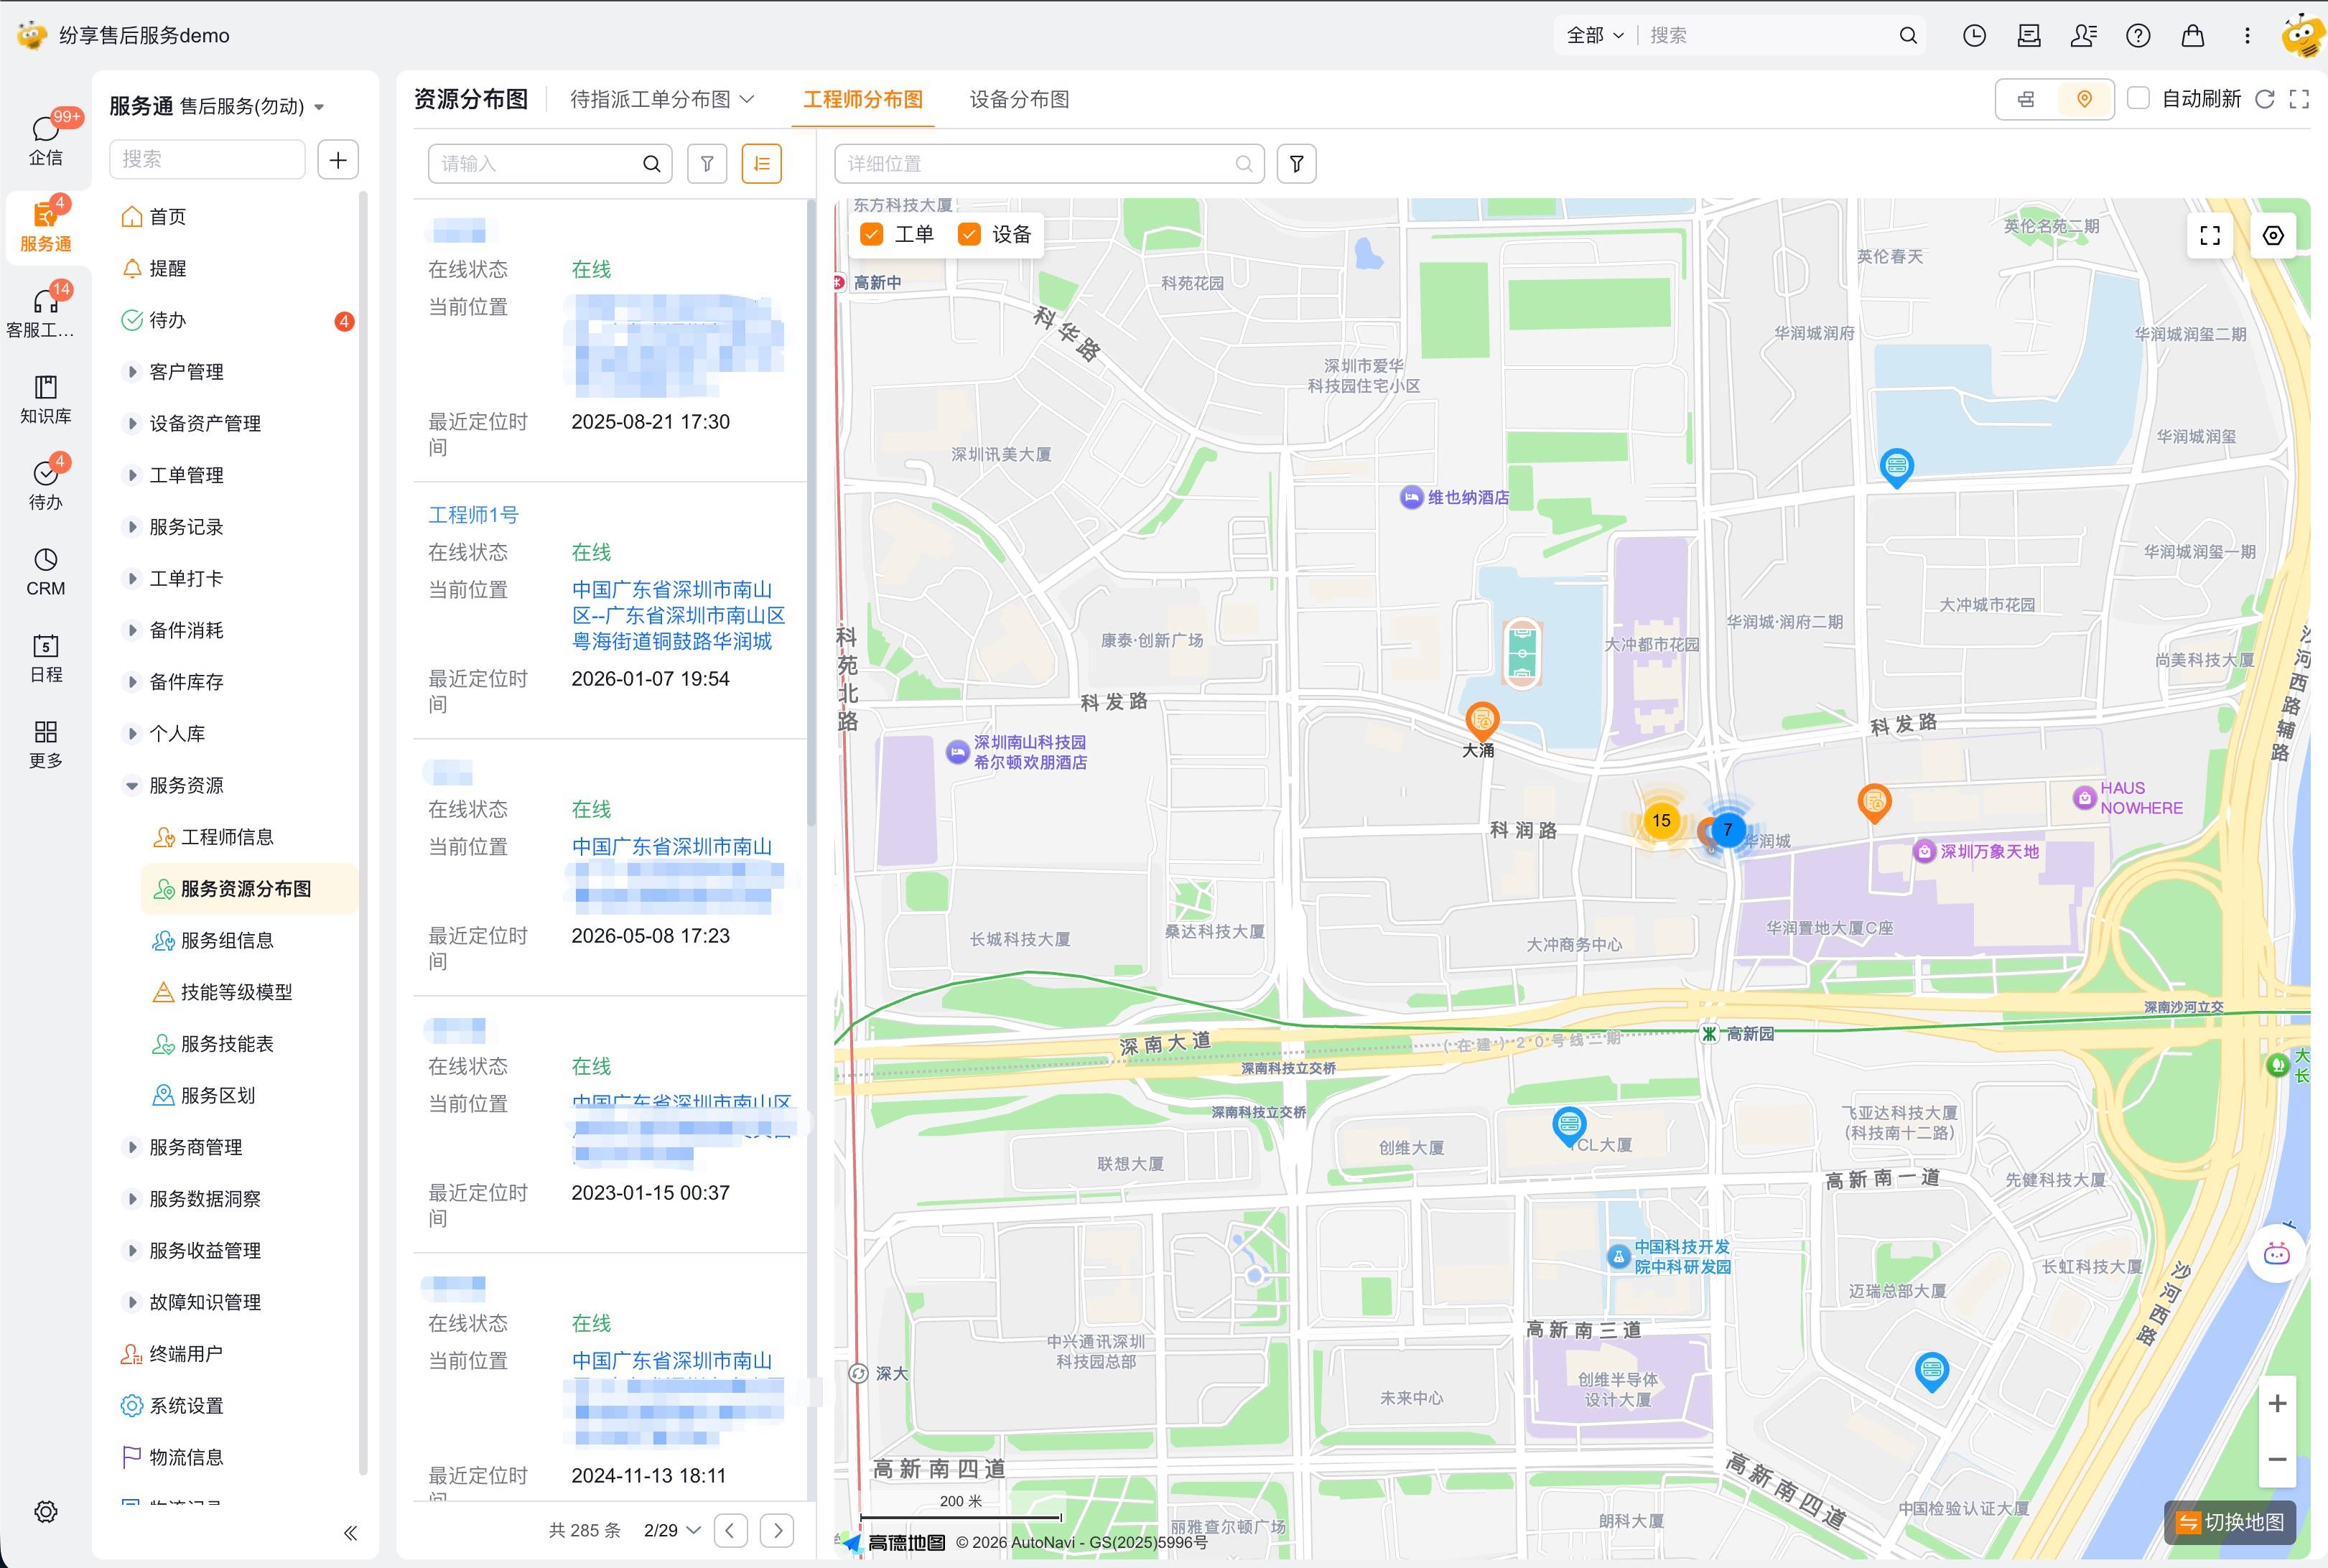Go to previous page of engineer list
This screenshot has height=1568, width=2328.
(x=731, y=1530)
